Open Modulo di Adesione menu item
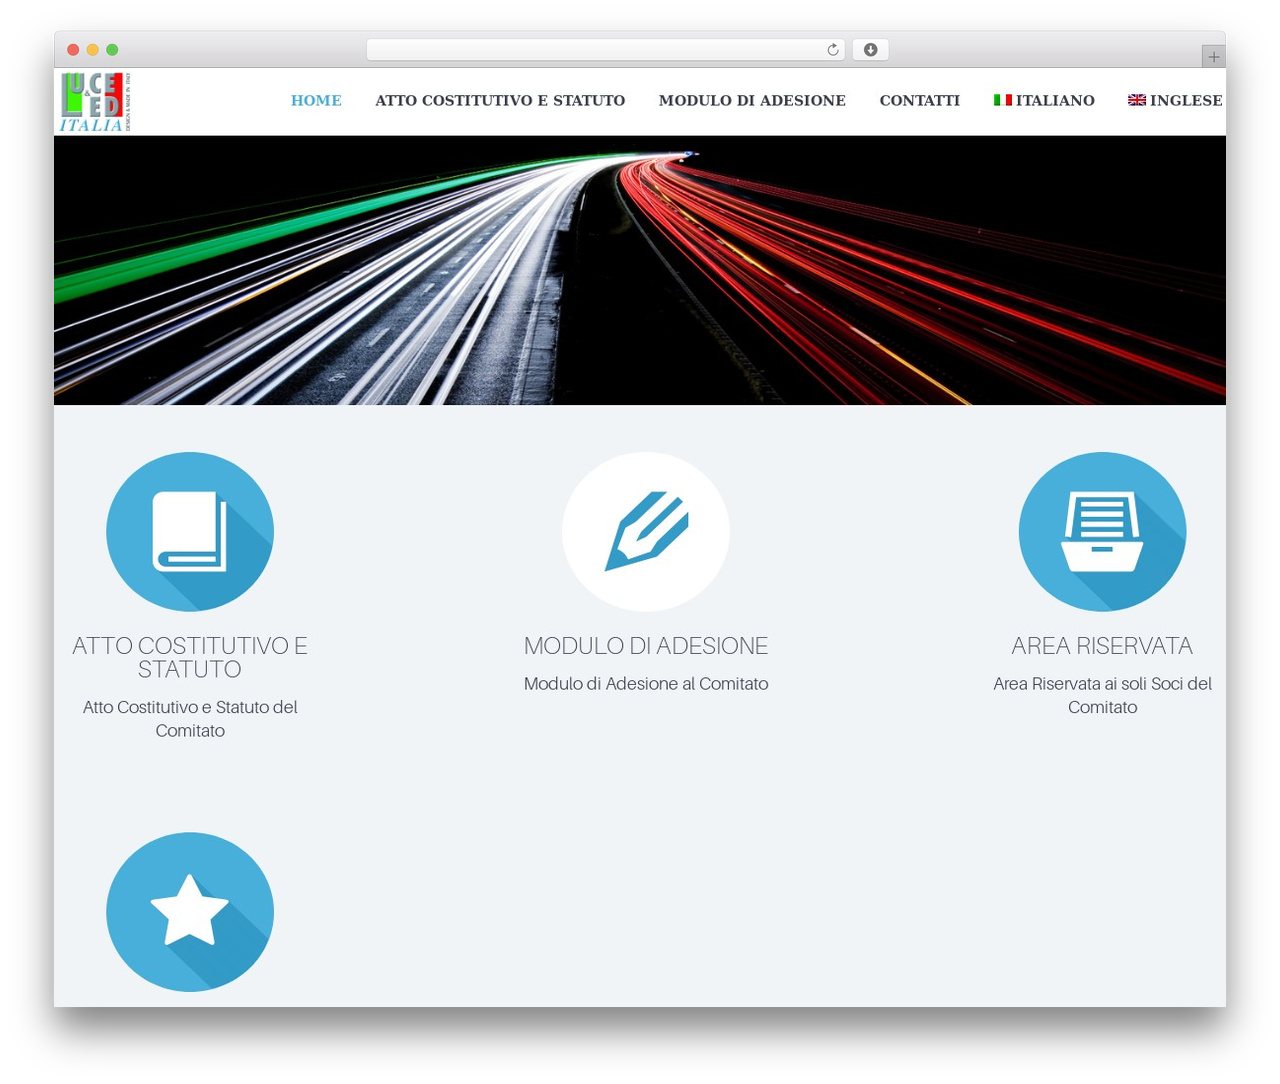 (752, 100)
